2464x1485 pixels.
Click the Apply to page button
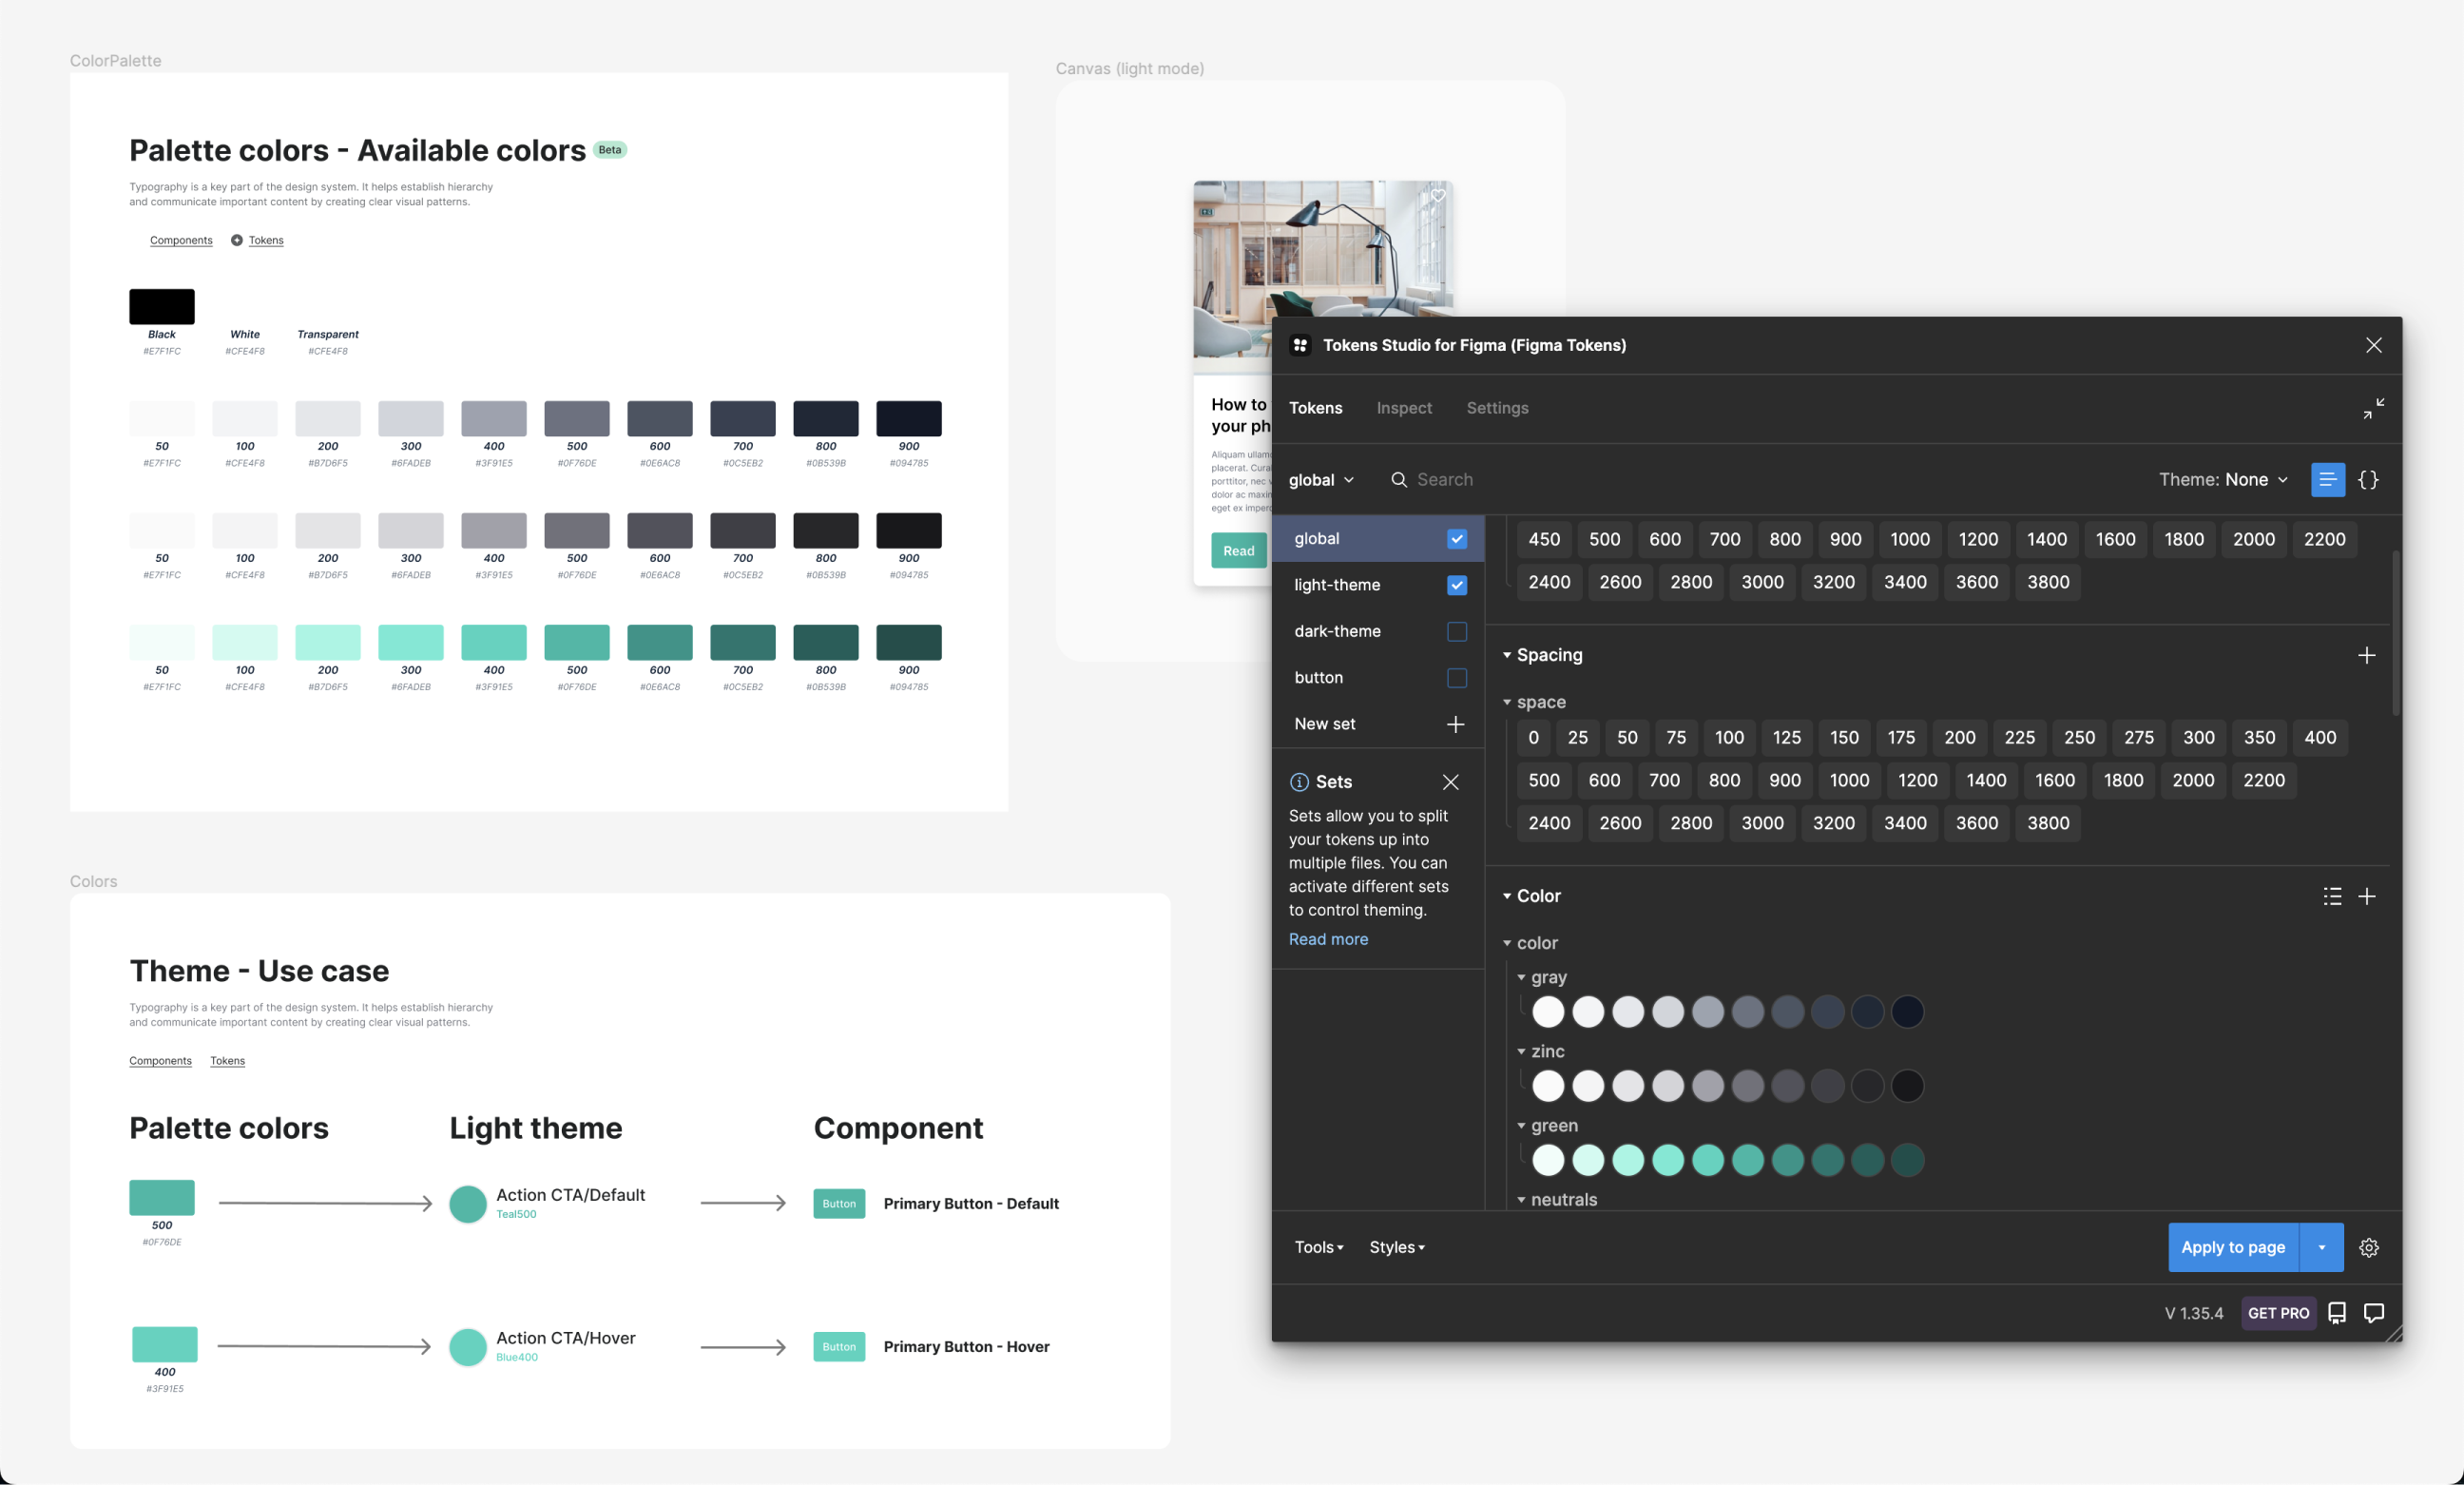tap(2232, 1247)
